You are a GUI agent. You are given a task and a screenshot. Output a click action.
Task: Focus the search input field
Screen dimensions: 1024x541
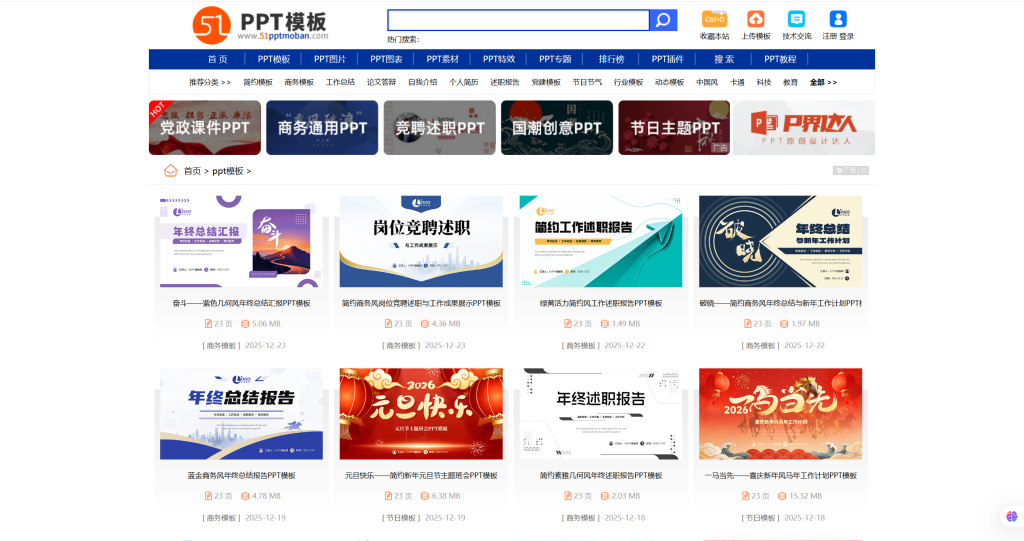click(519, 20)
